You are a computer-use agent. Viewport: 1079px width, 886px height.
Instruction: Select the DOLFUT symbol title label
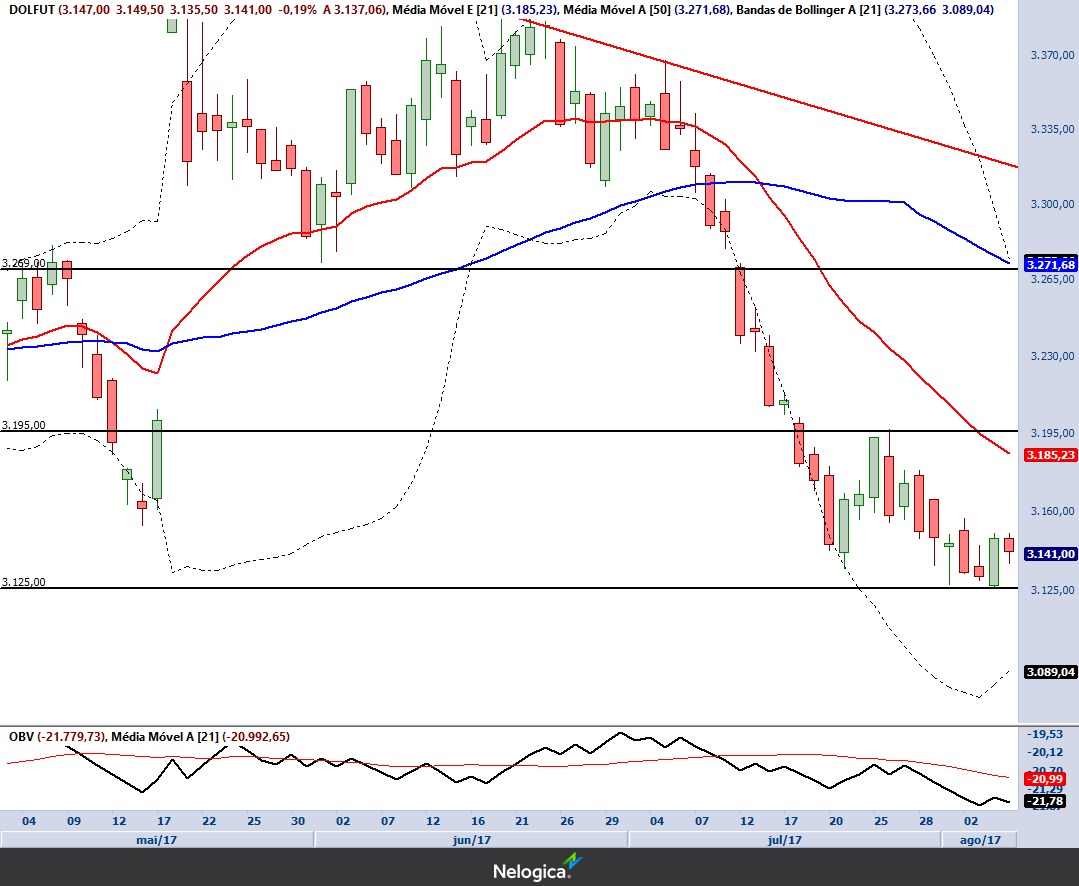28,9
